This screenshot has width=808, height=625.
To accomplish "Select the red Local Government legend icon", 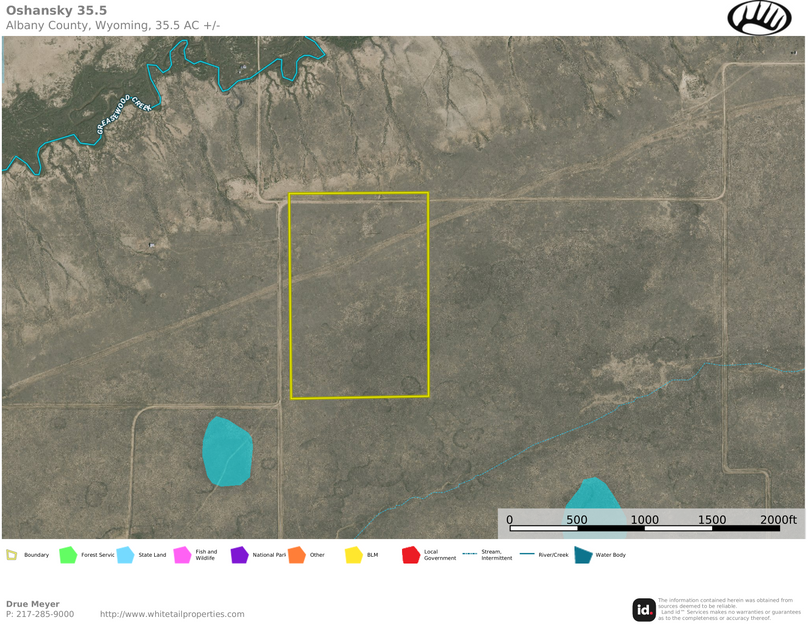I will click(x=410, y=555).
